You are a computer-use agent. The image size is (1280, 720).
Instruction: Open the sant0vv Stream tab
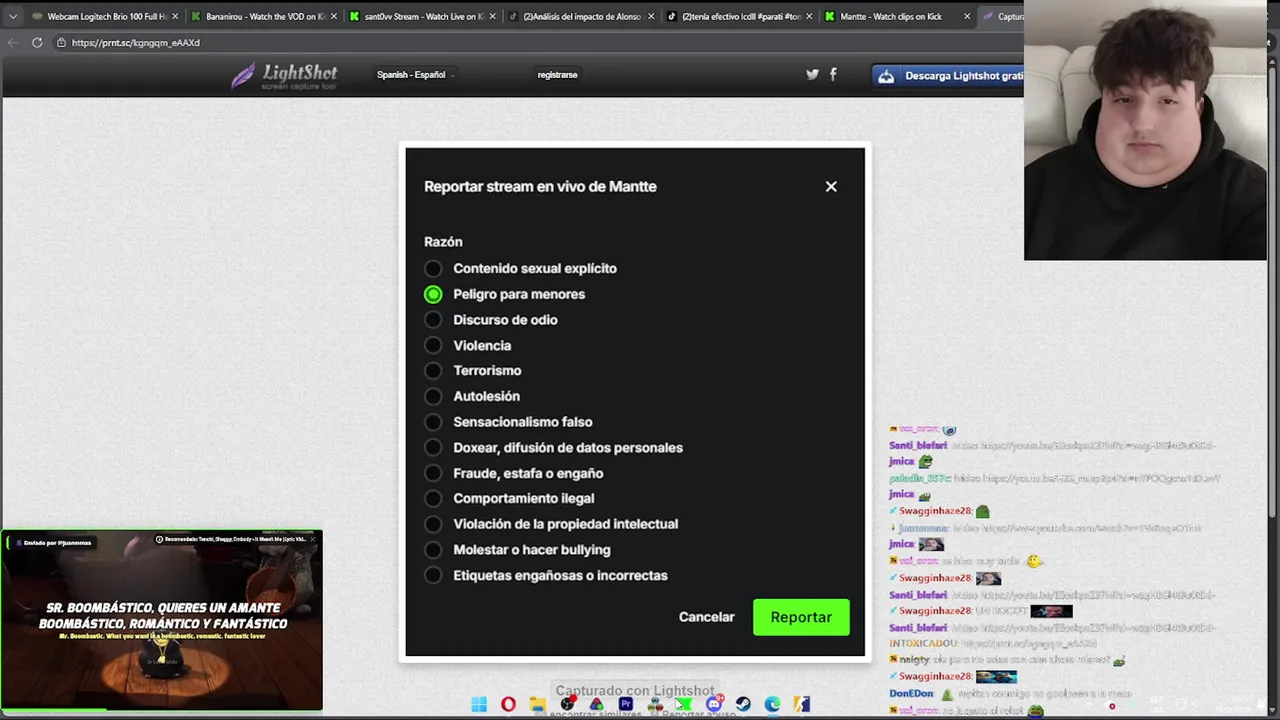pyautogui.click(x=423, y=16)
